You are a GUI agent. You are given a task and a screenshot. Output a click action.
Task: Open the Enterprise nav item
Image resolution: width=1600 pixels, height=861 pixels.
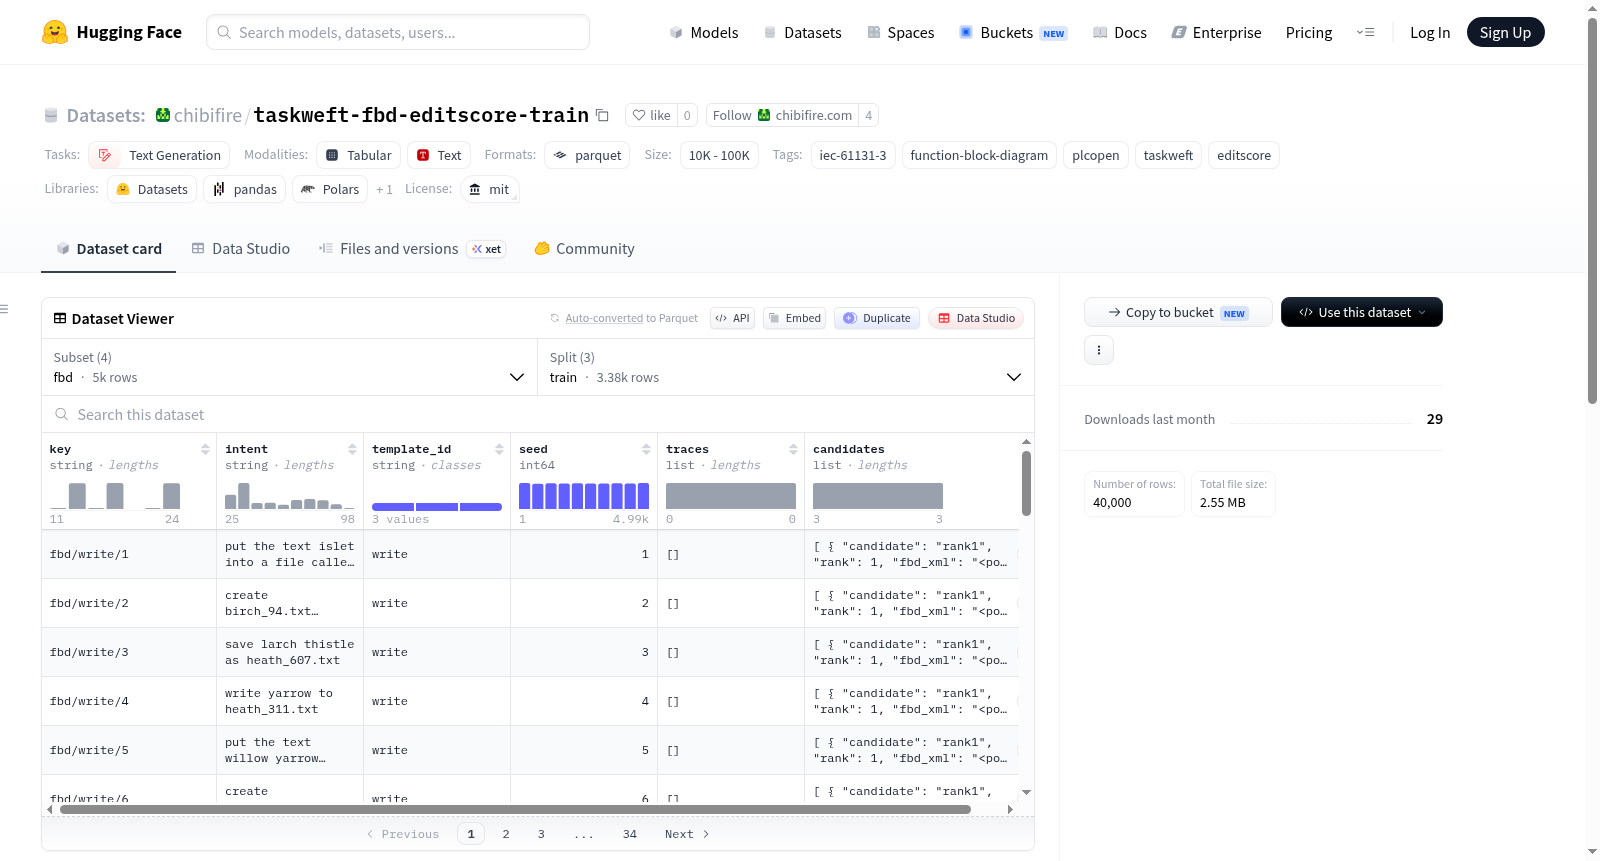click(1216, 32)
